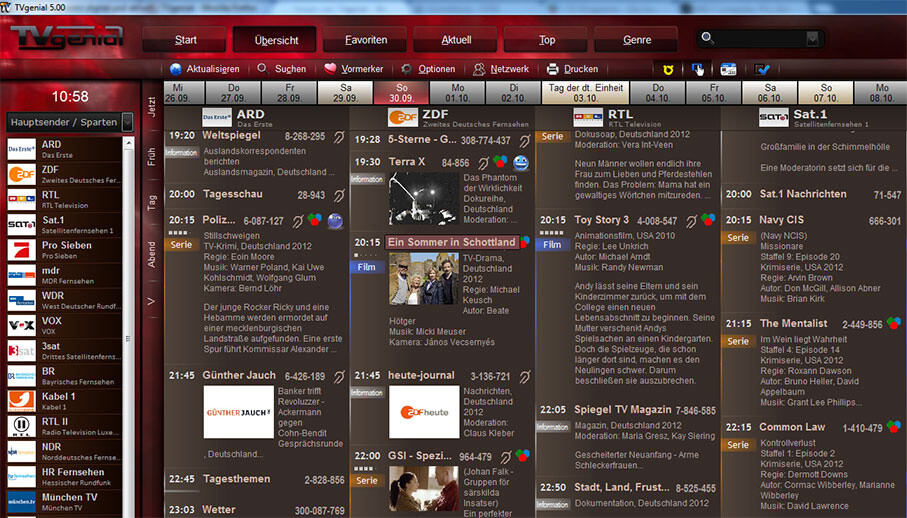This screenshot has height=518, width=907.
Task: Choose München TV in the channel list
Action: click(64, 502)
